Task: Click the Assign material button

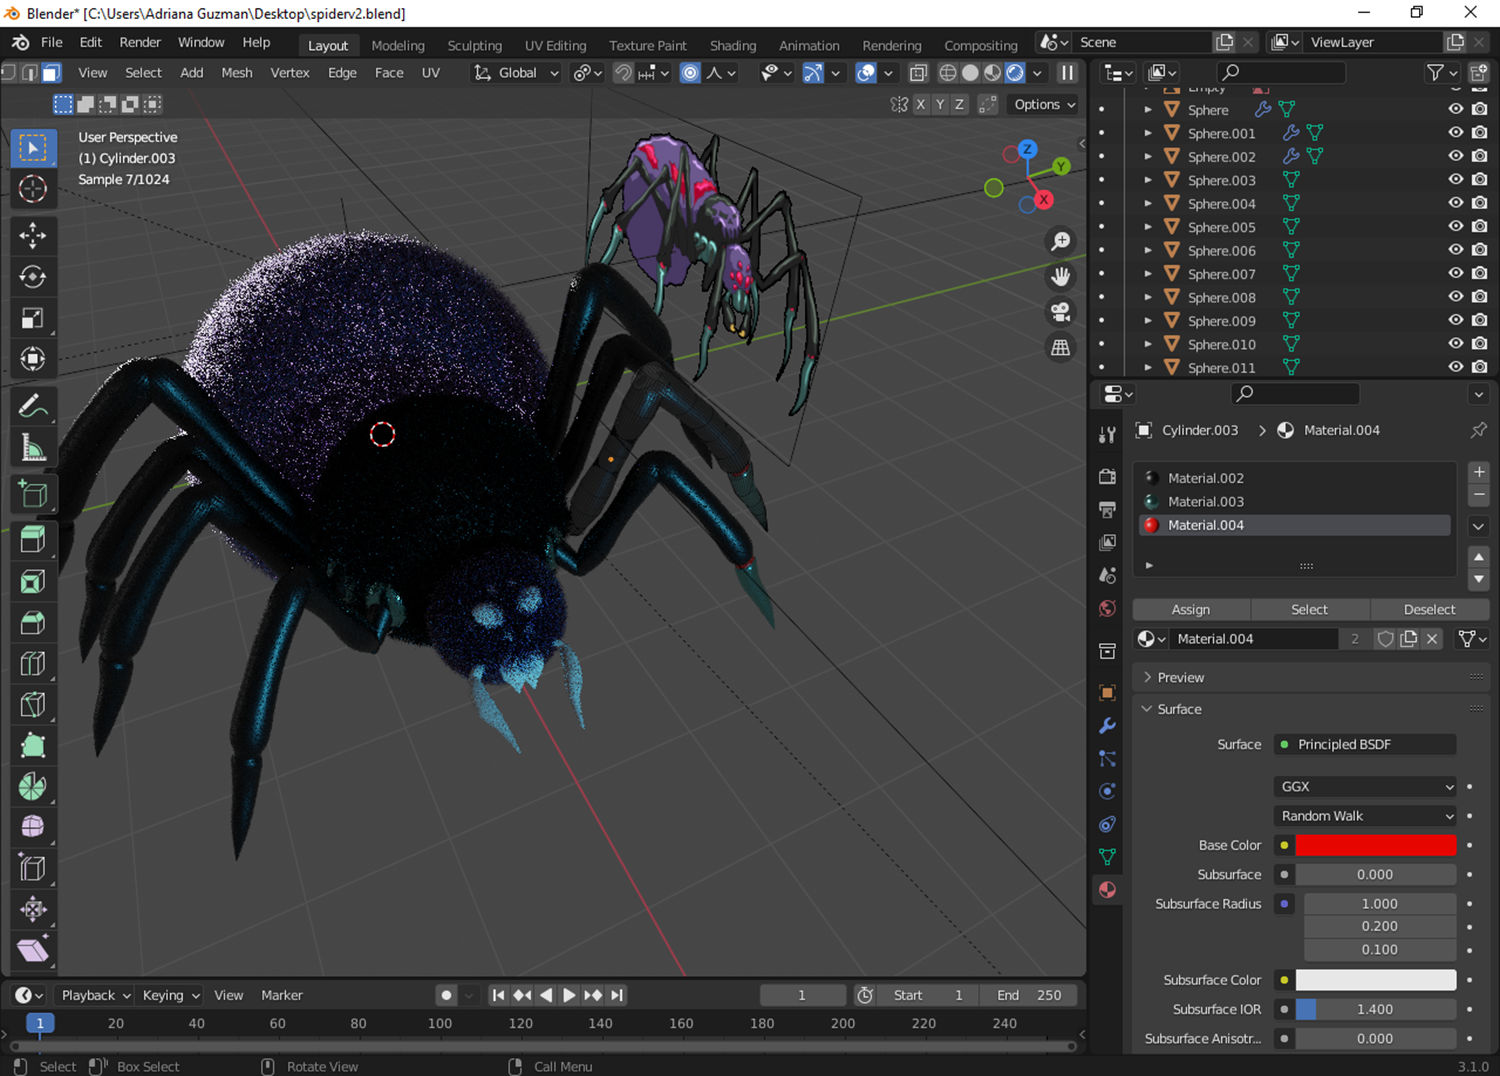Action: (x=1191, y=609)
